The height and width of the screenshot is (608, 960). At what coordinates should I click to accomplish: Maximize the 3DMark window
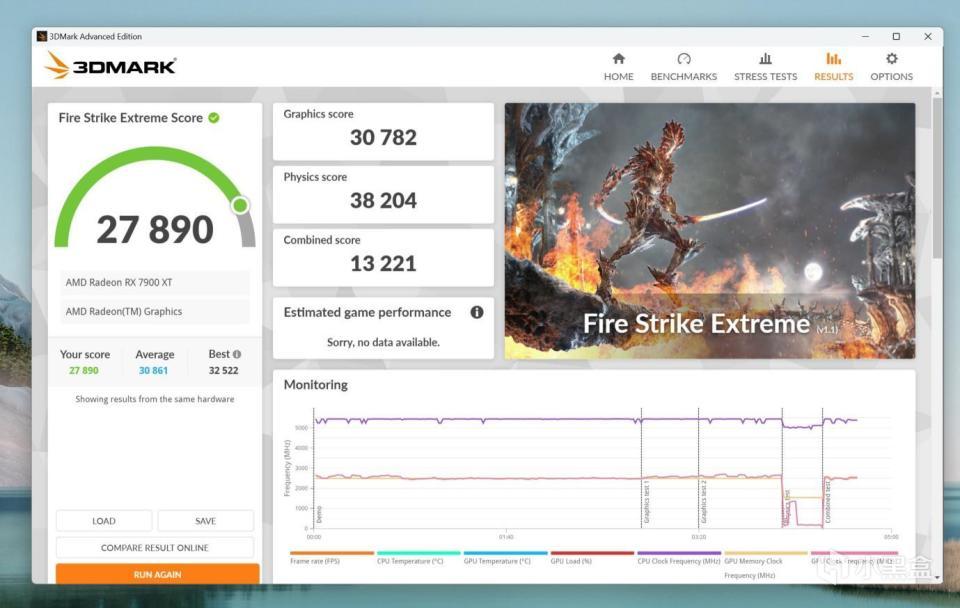click(x=896, y=36)
